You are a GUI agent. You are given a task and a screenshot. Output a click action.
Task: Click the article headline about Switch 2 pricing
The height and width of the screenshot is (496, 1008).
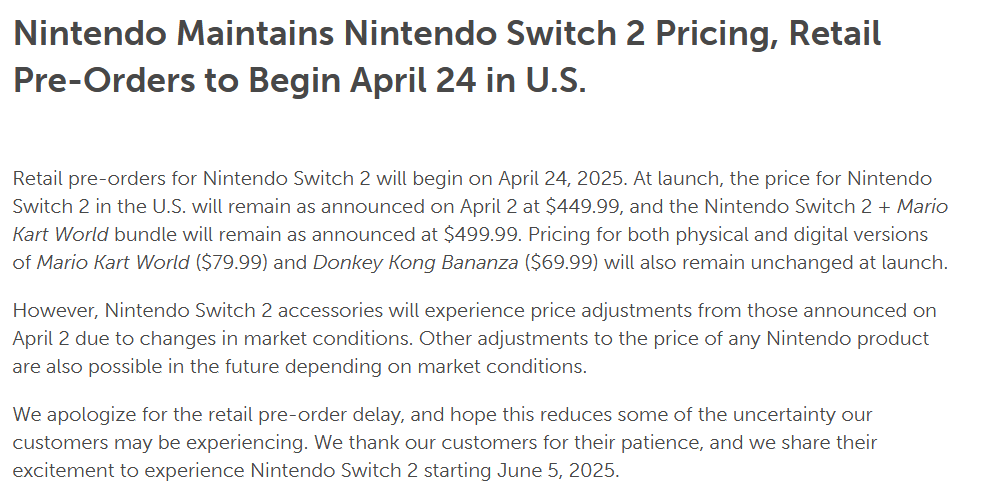pyautogui.click(x=447, y=57)
